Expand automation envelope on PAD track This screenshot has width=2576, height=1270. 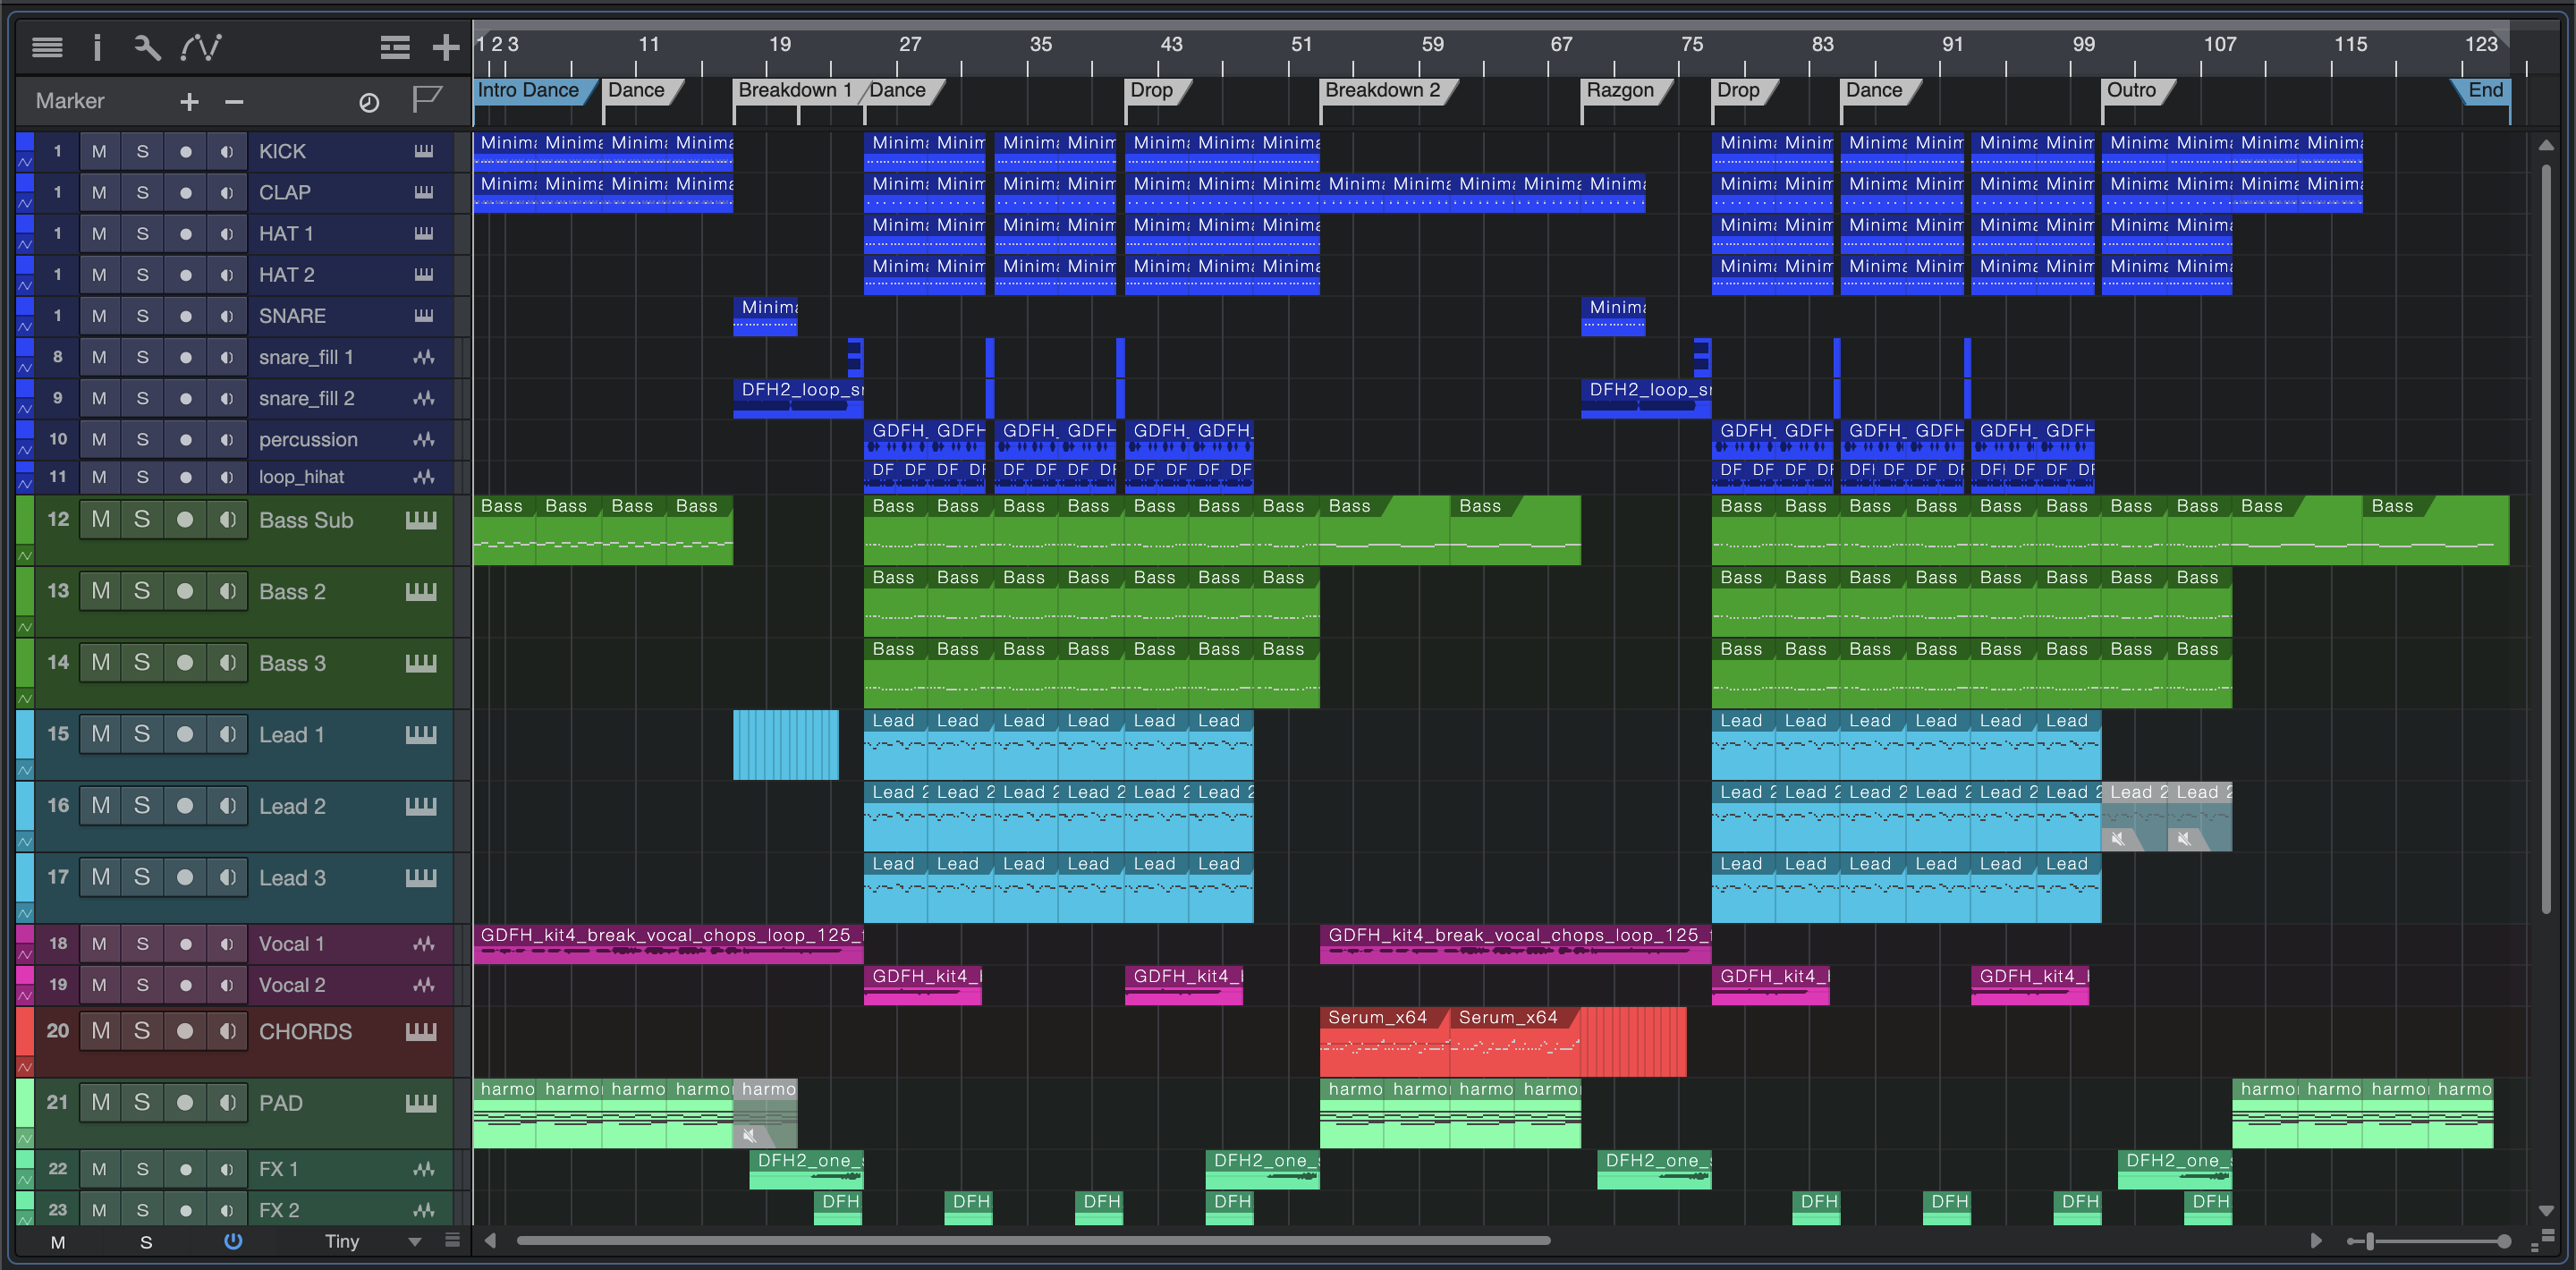(25, 1139)
